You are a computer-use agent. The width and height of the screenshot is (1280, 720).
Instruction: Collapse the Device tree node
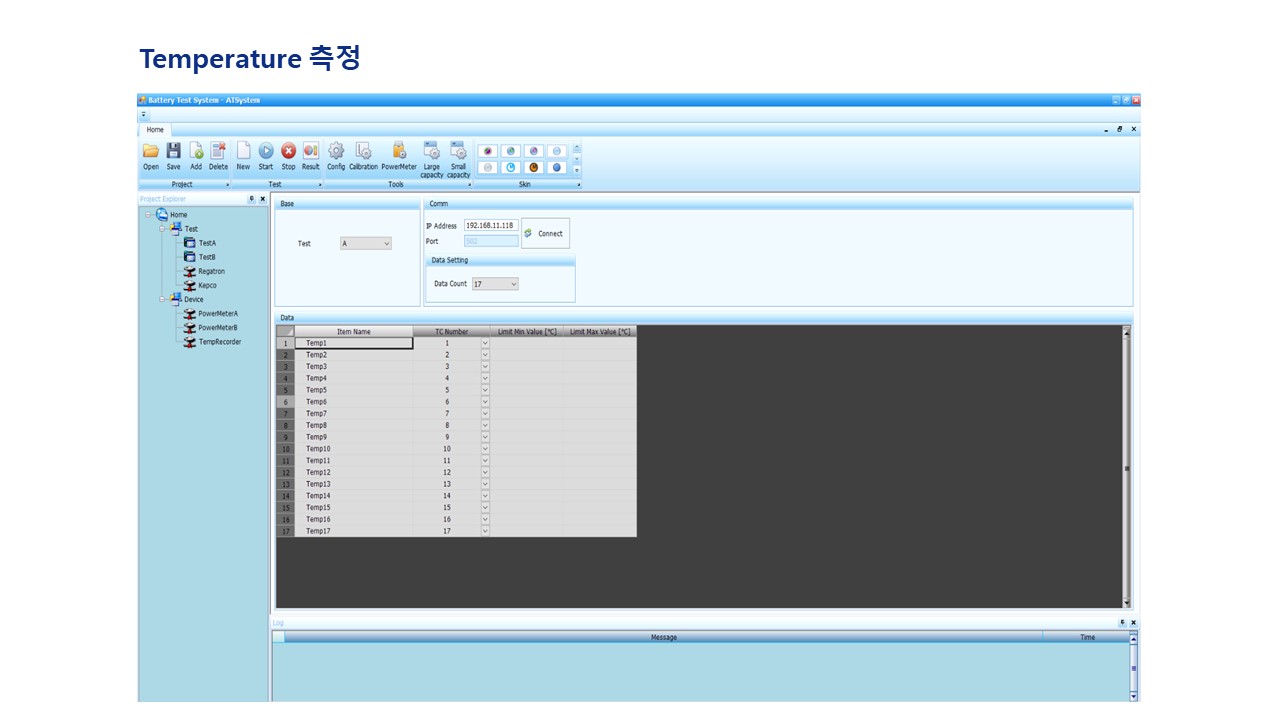tap(162, 299)
